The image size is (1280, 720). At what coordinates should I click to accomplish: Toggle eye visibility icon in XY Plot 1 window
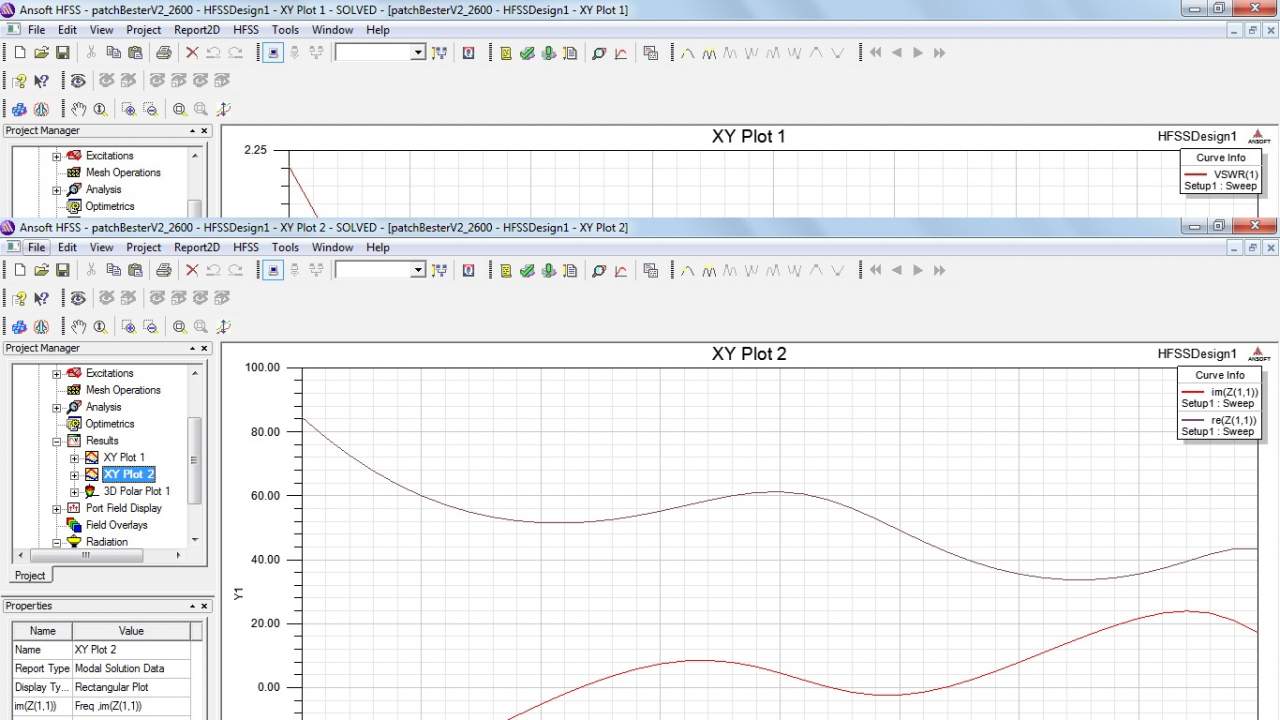click(78, 81)
